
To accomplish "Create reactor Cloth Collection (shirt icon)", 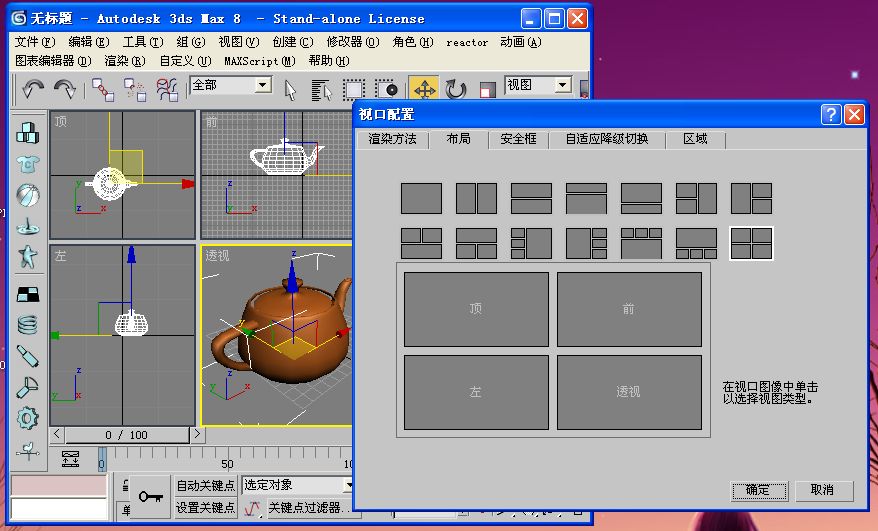I will click(27, 165).
